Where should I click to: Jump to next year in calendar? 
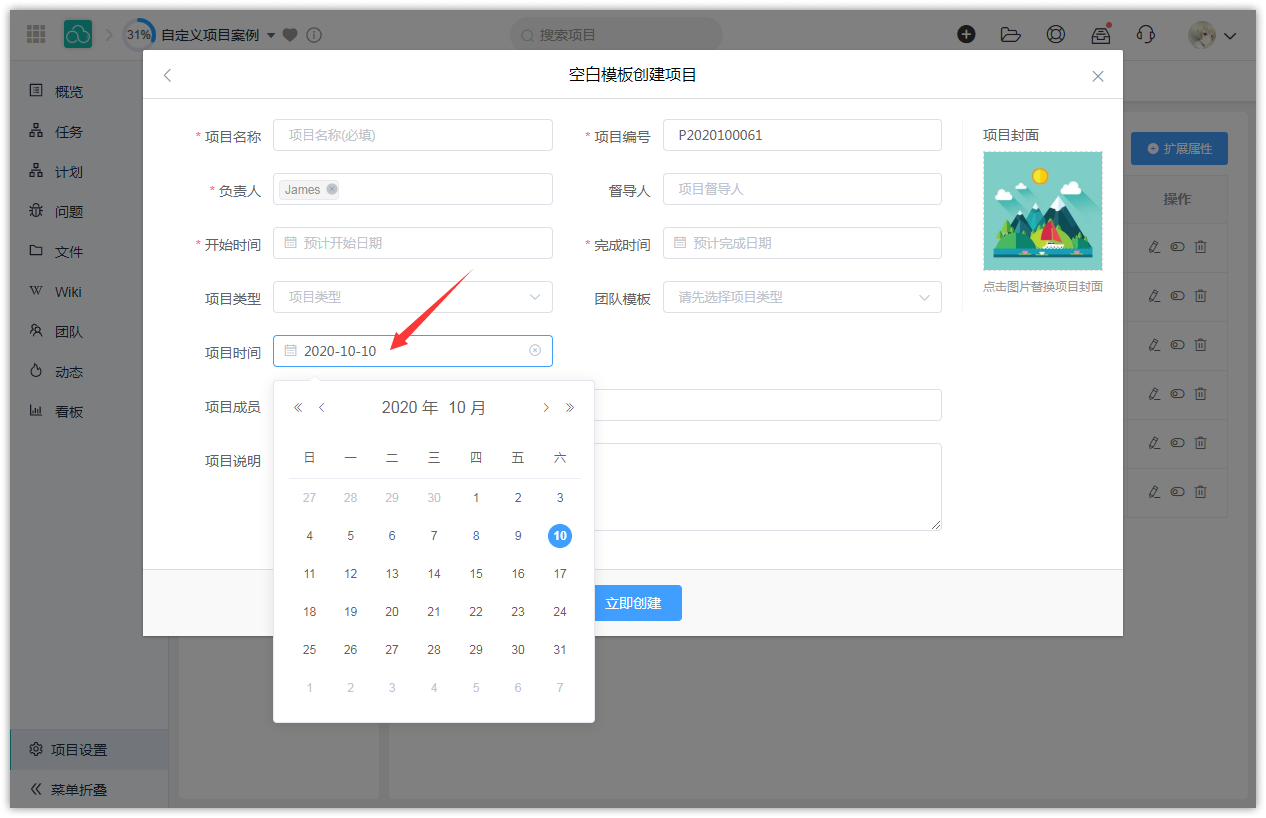point(570,407)
